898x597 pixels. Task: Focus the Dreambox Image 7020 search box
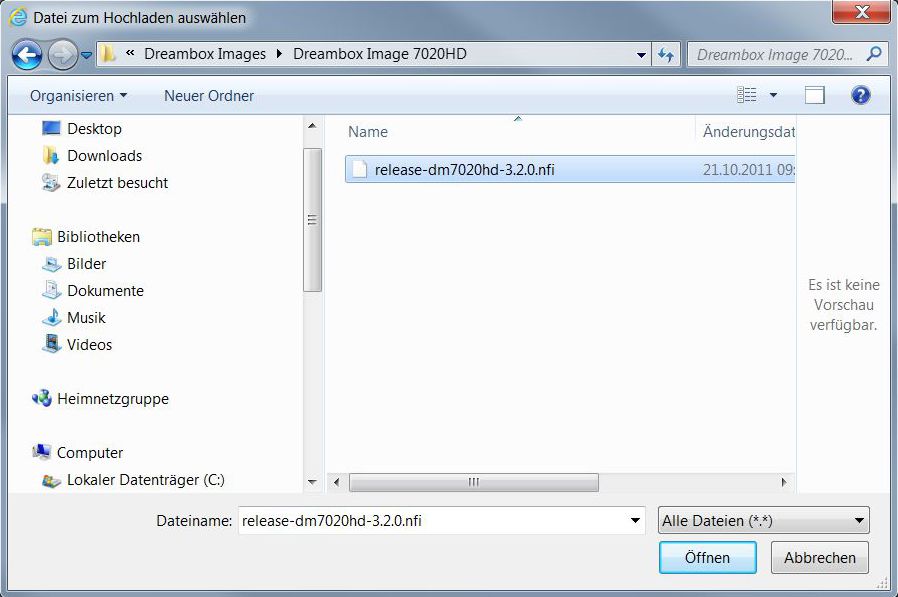point(775,55)
